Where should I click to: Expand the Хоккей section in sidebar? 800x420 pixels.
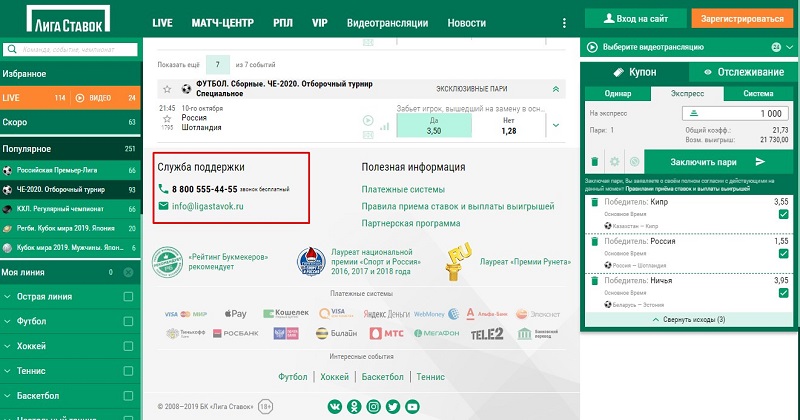click(x=9, y=346)
